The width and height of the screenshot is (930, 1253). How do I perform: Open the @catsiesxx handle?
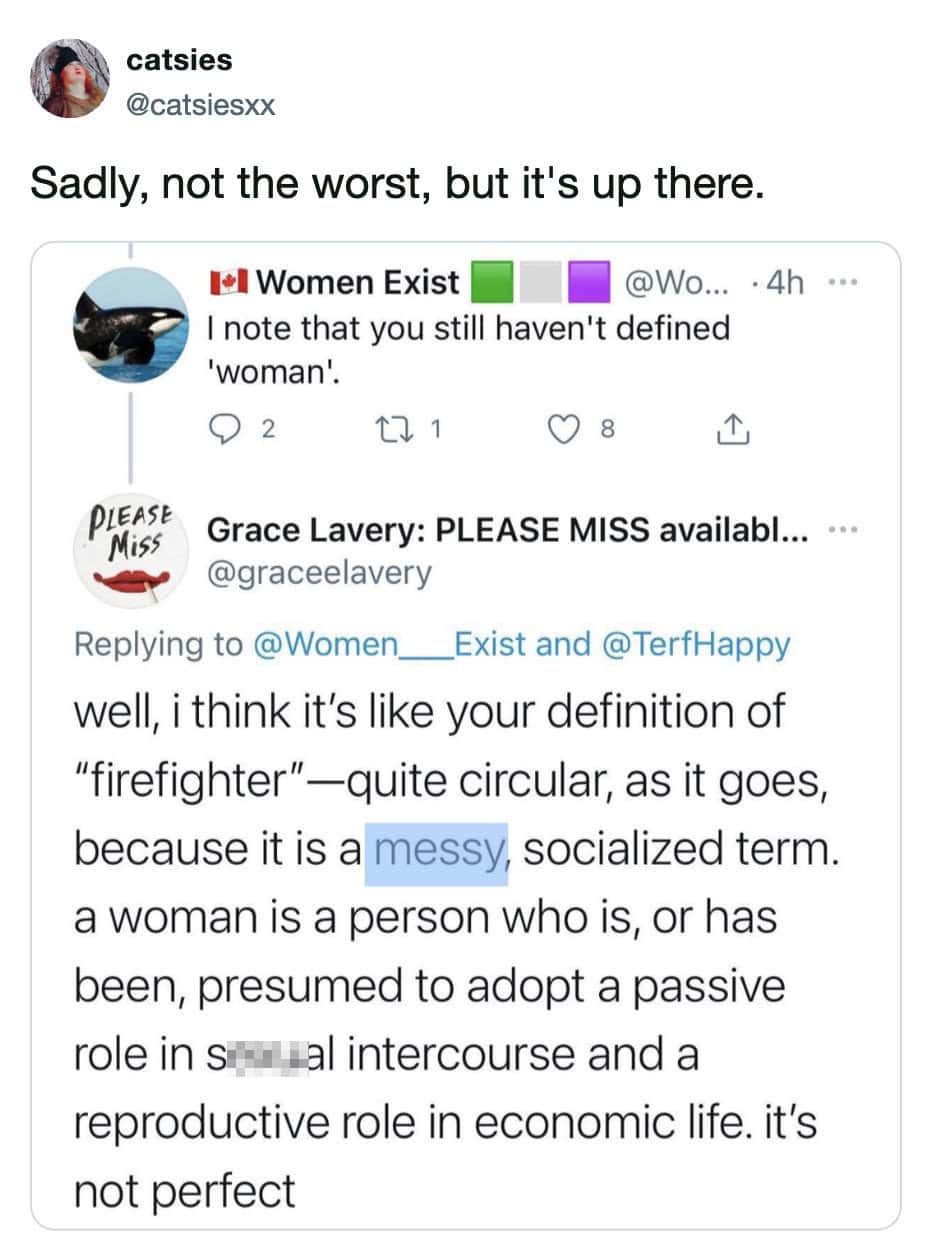200,105
